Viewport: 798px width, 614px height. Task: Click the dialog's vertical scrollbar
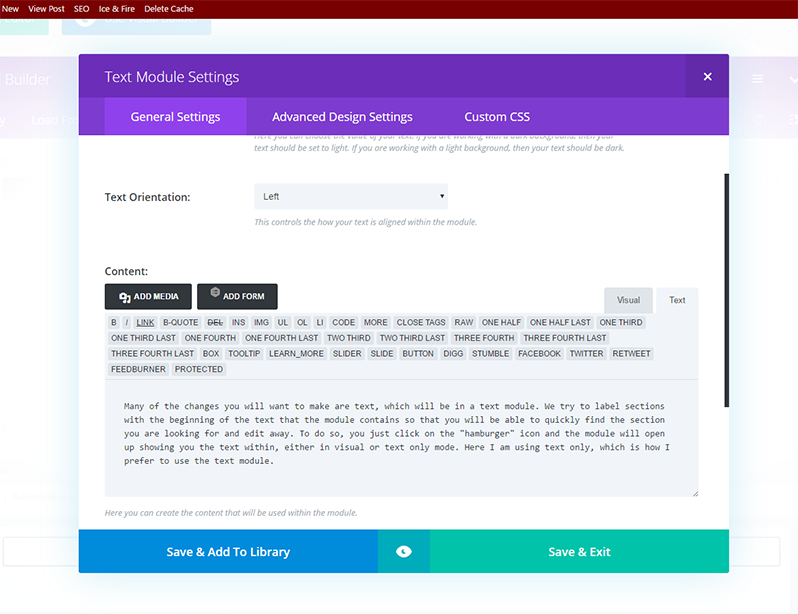pyautogui.click(x=726, y=290)
